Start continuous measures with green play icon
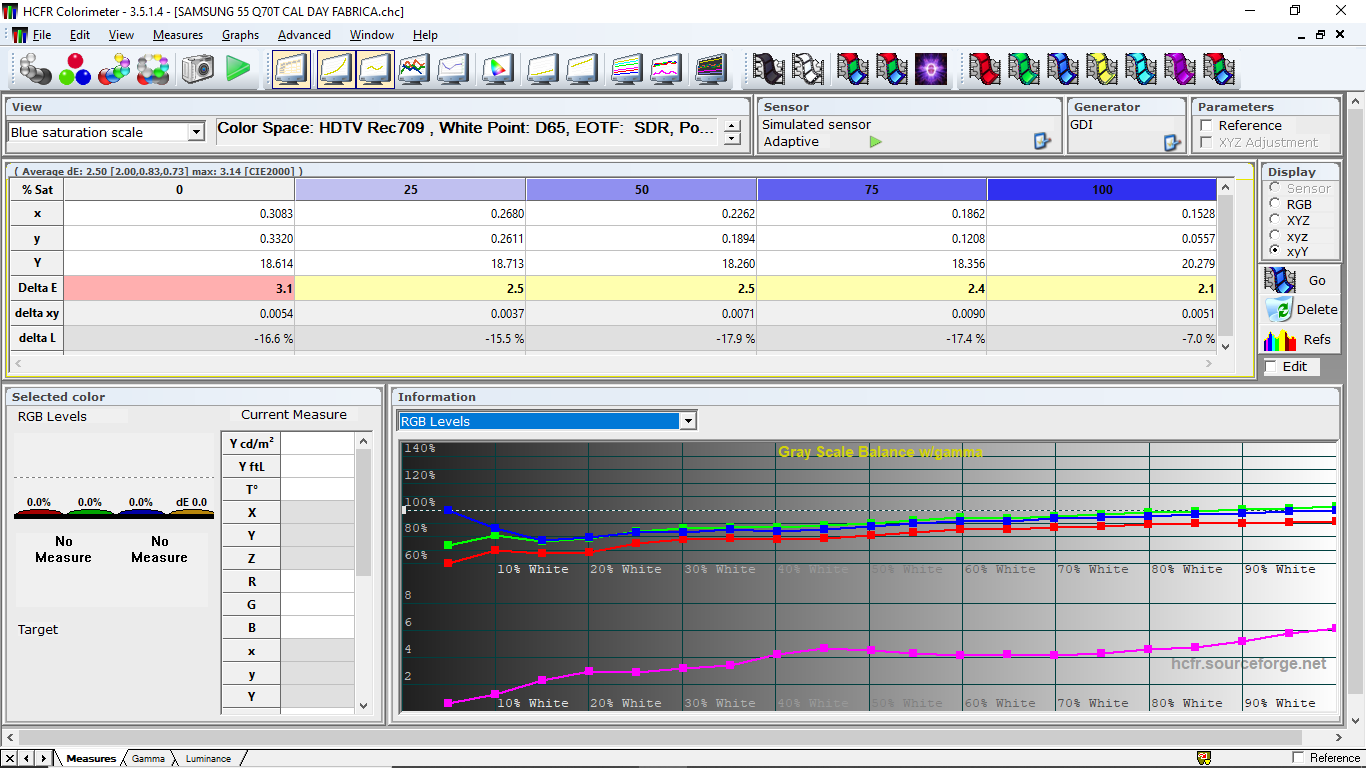 (238, 69)
